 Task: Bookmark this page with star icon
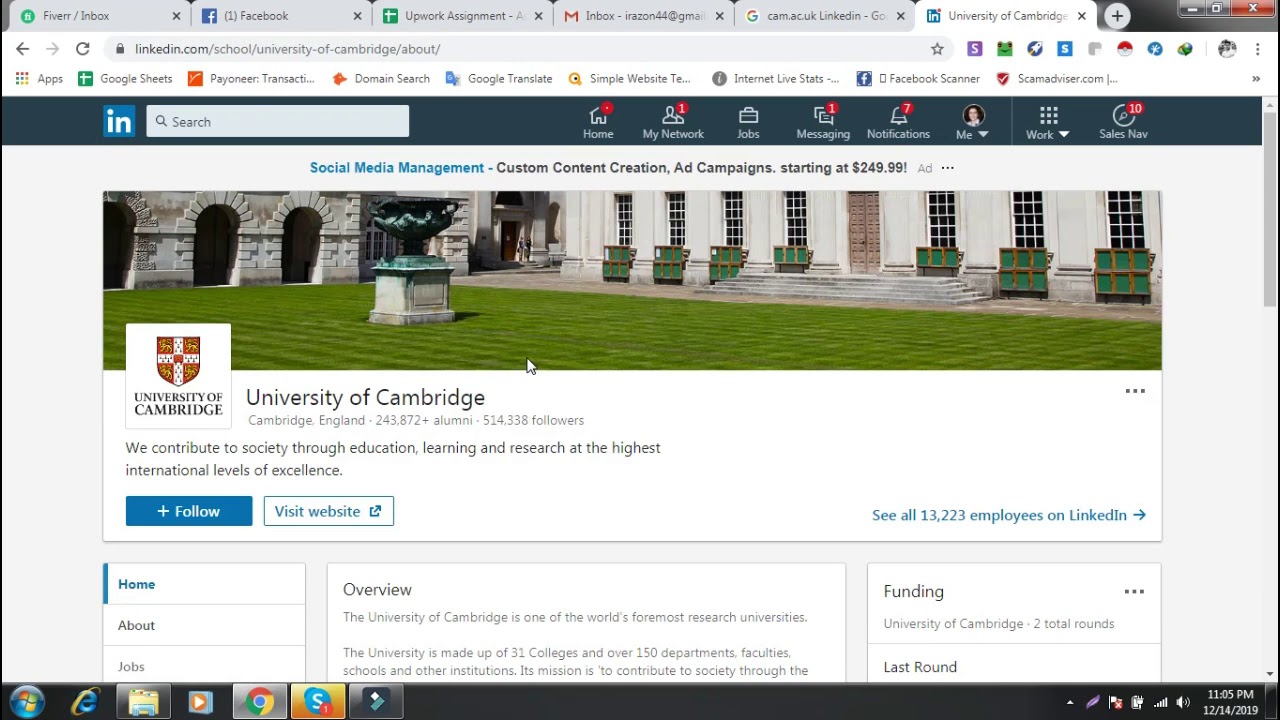[x=937, y=49]
